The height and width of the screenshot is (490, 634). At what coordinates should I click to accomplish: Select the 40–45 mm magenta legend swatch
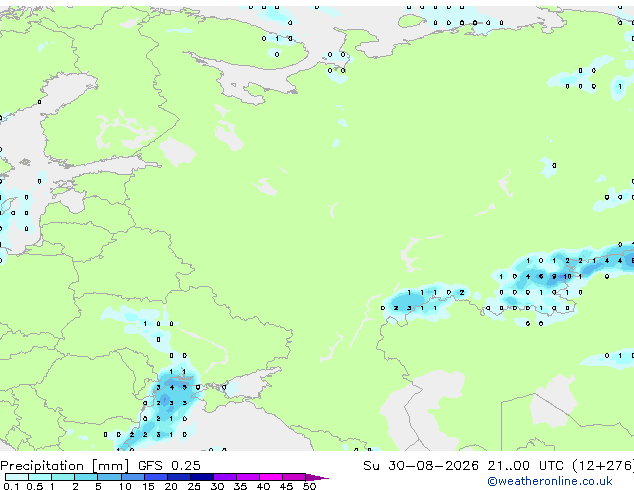271,477
